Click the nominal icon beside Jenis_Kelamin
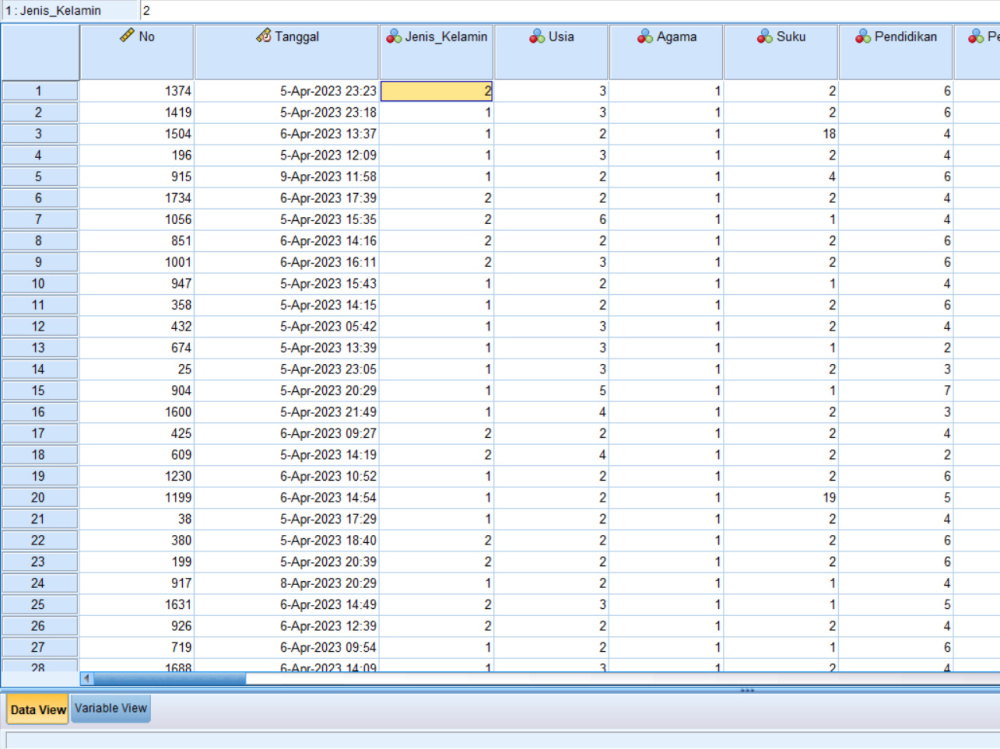1000x749 pixels. point(394,36)
